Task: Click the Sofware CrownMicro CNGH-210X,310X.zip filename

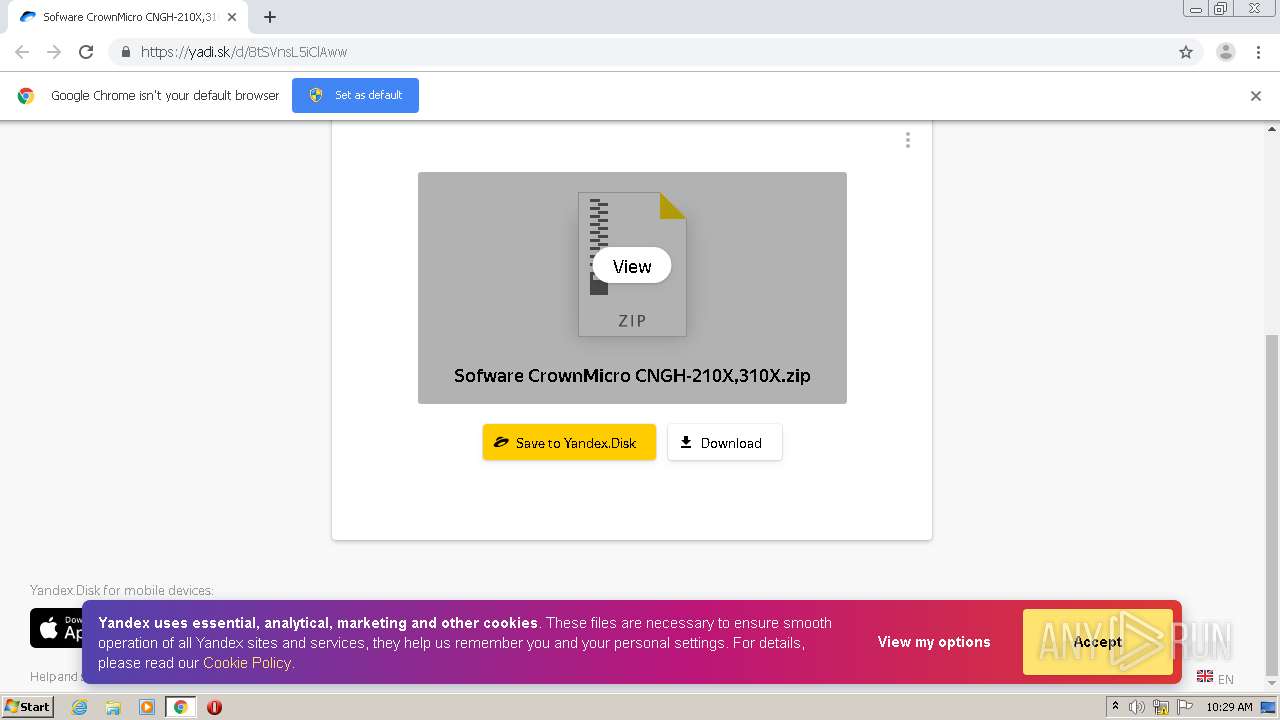Action: tap(632, 376)
